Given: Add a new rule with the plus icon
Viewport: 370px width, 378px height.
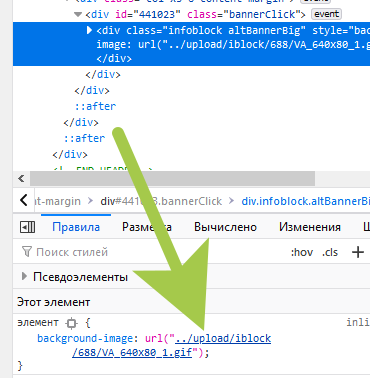Looking at the screenshot, I should coord(358,252).
